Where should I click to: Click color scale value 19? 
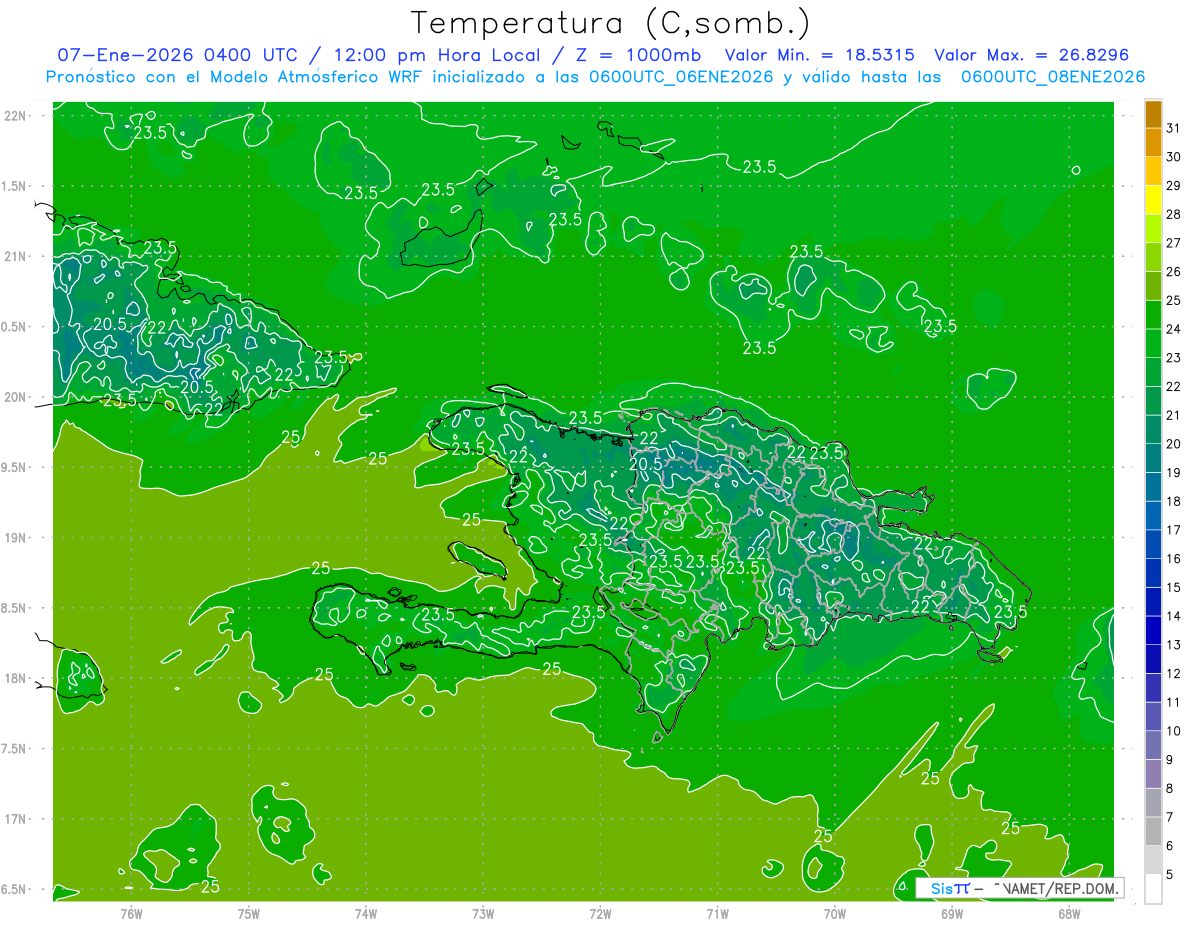click(x=1173, y=472)
